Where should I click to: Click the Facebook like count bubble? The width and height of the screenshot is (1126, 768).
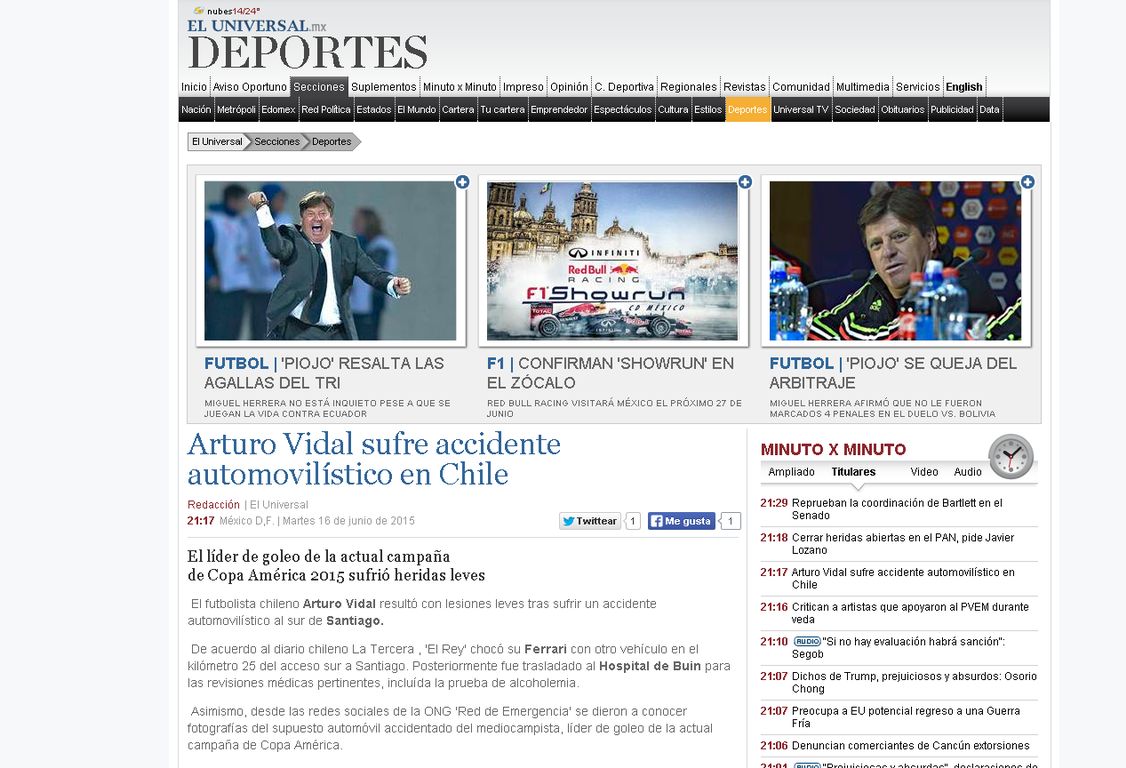(730, 521)
